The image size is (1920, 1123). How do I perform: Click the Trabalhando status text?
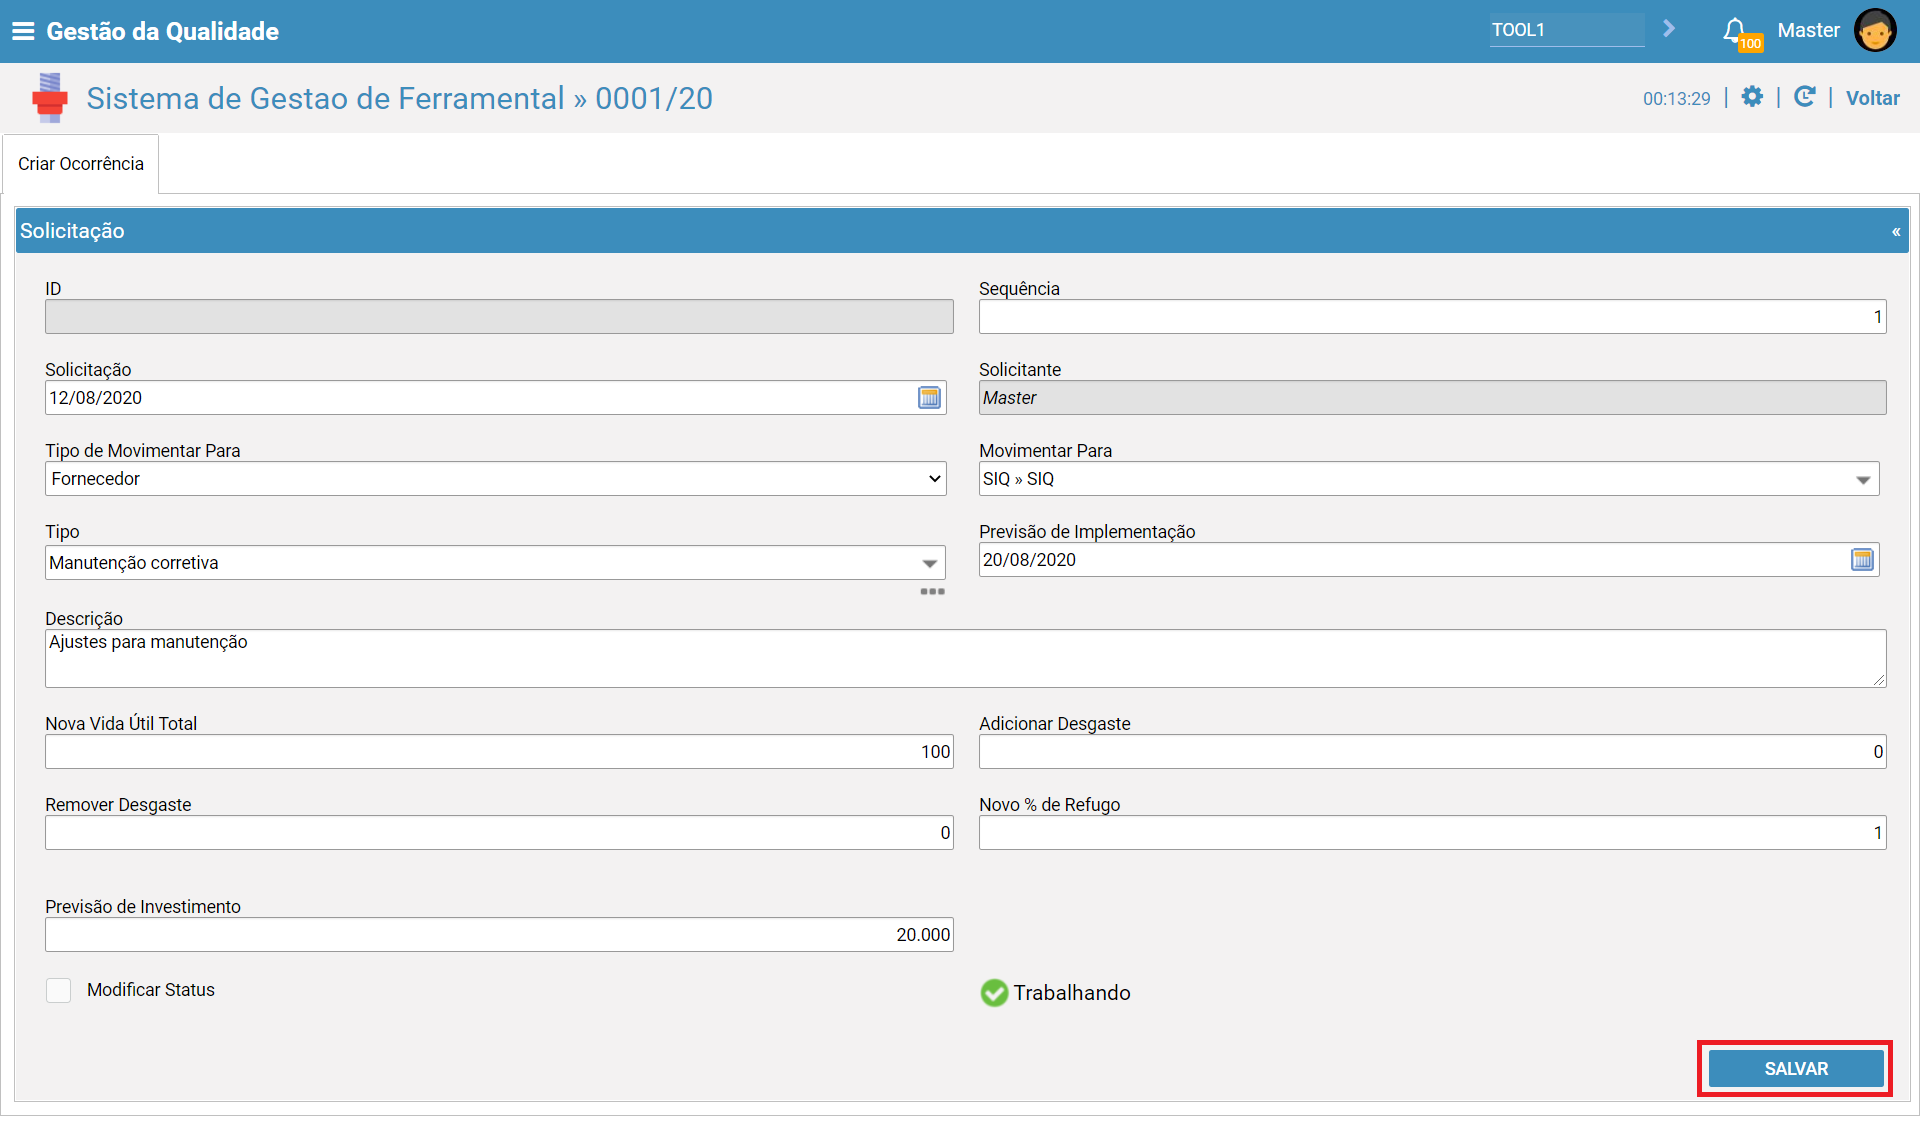point(1072,993)
